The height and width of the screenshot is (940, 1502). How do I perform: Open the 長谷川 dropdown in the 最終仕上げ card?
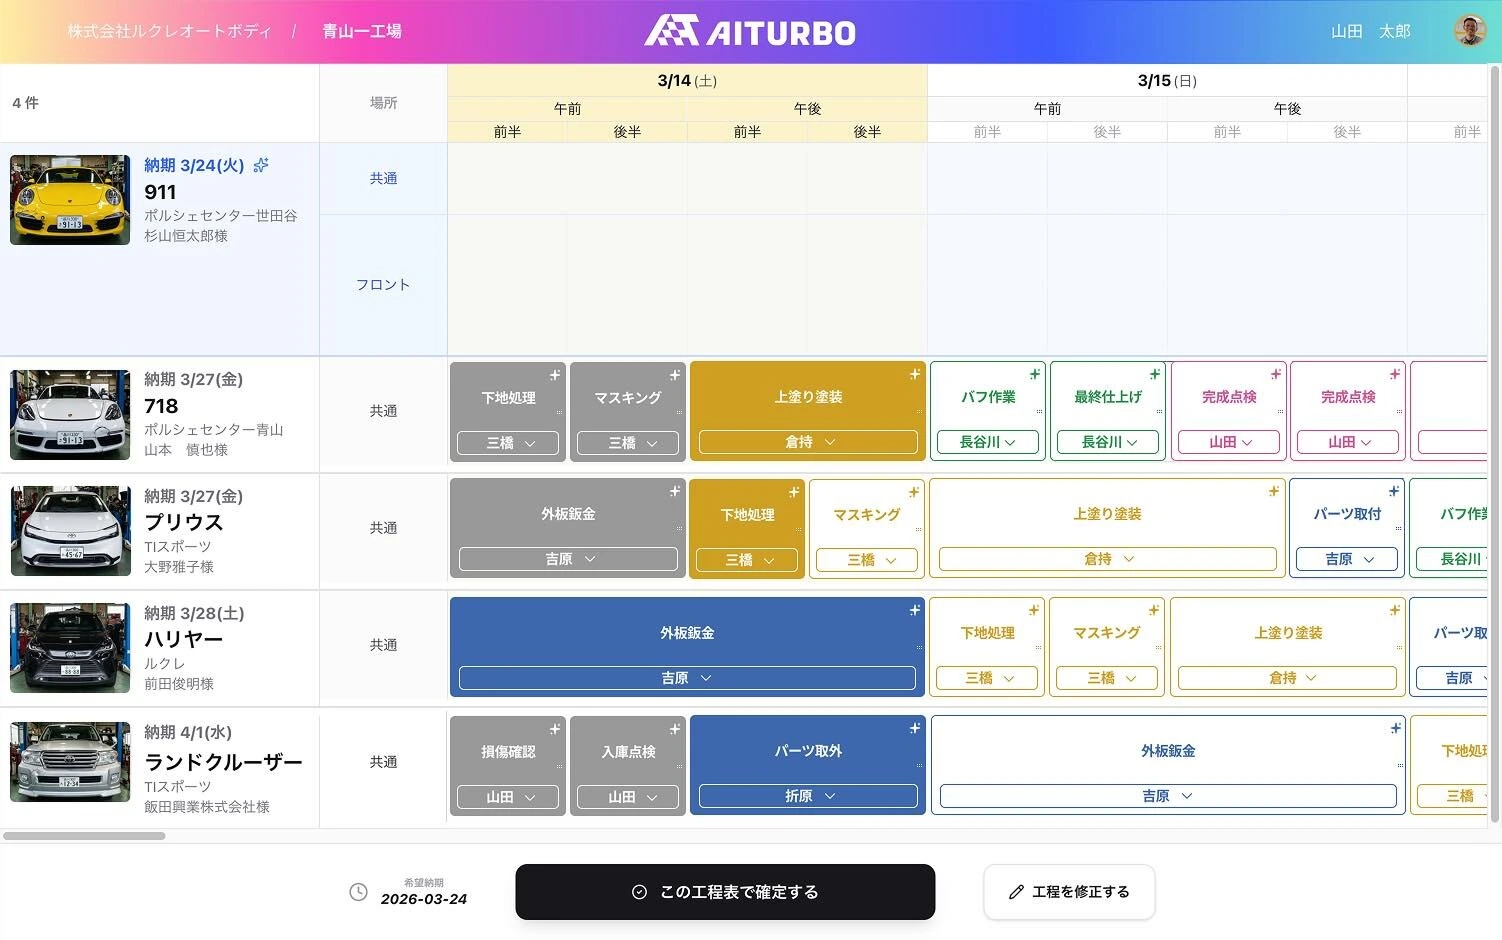click(1108, 442)
